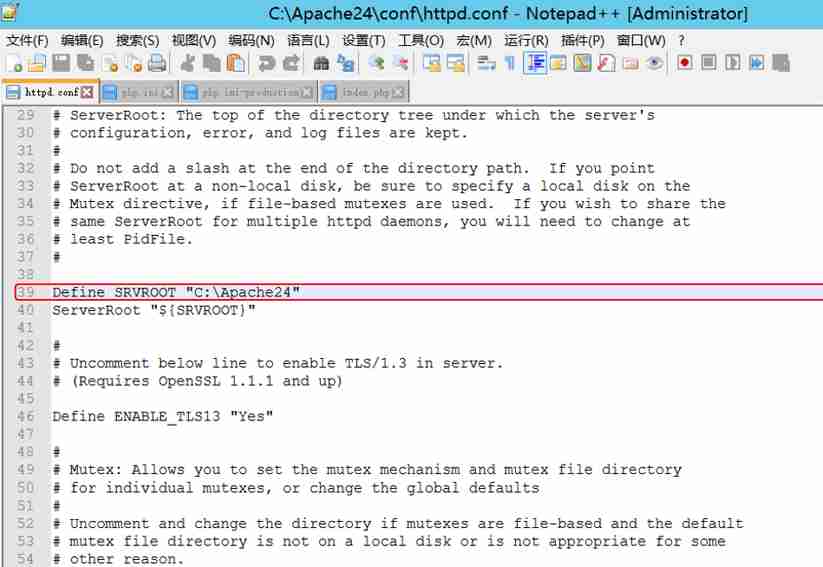The height and width of the screenshot is (567, 823).
Task: Close the index.php tab
Action: coord(398,92)
